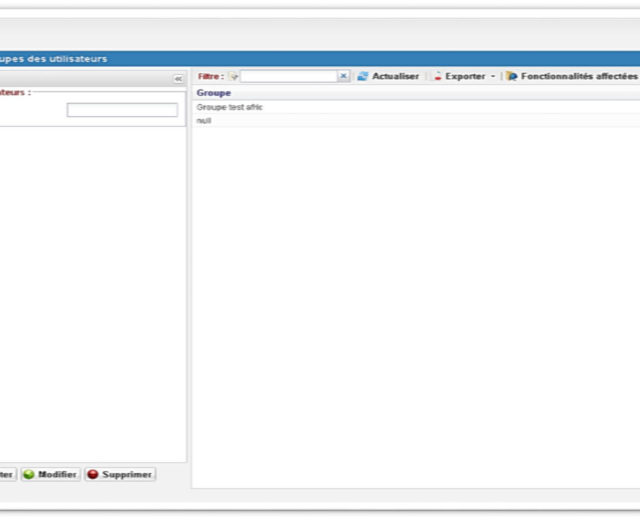Click the partially visible Ajouter button
The width and height of the screenshot is (640, 520).
pyautogui.click(x=7, y=474)
